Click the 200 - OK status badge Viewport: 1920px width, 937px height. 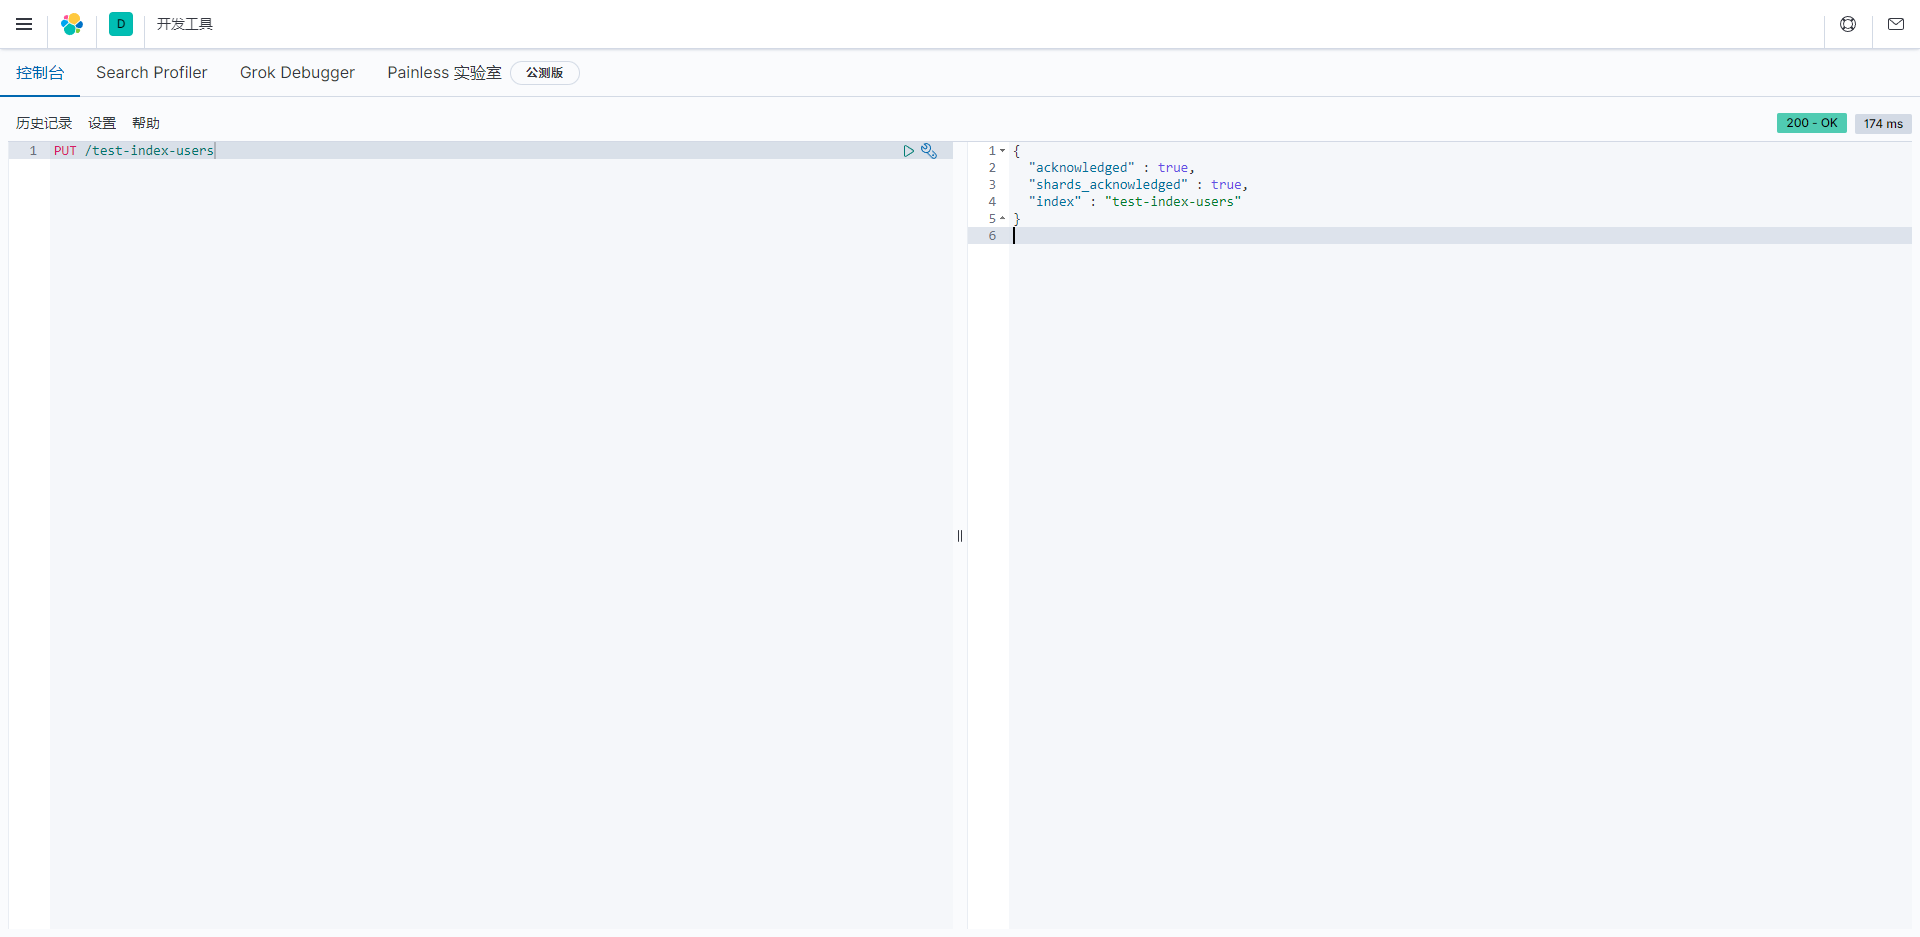click(1812, 123)
